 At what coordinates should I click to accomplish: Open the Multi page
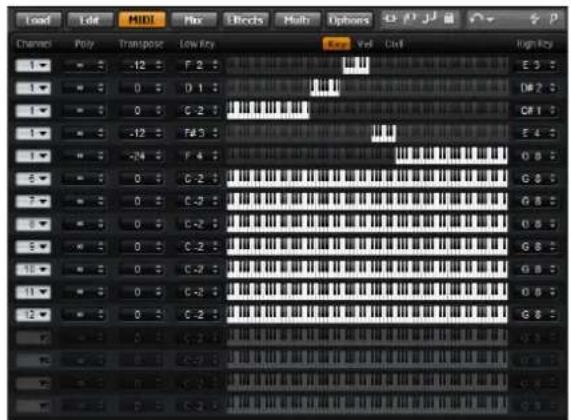(298, 20)
